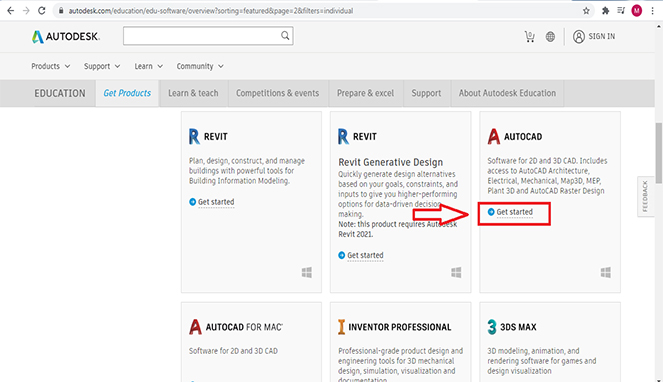This screenshot has width=663, height=382.
Task: Open the browser extensions puzzle icon
Action: (605, 11)
